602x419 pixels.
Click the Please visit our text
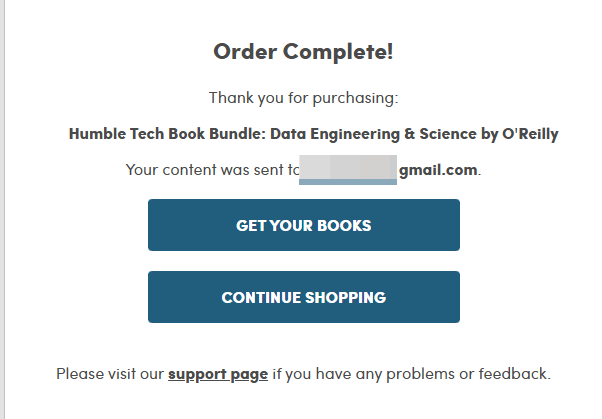coord(109,375)
